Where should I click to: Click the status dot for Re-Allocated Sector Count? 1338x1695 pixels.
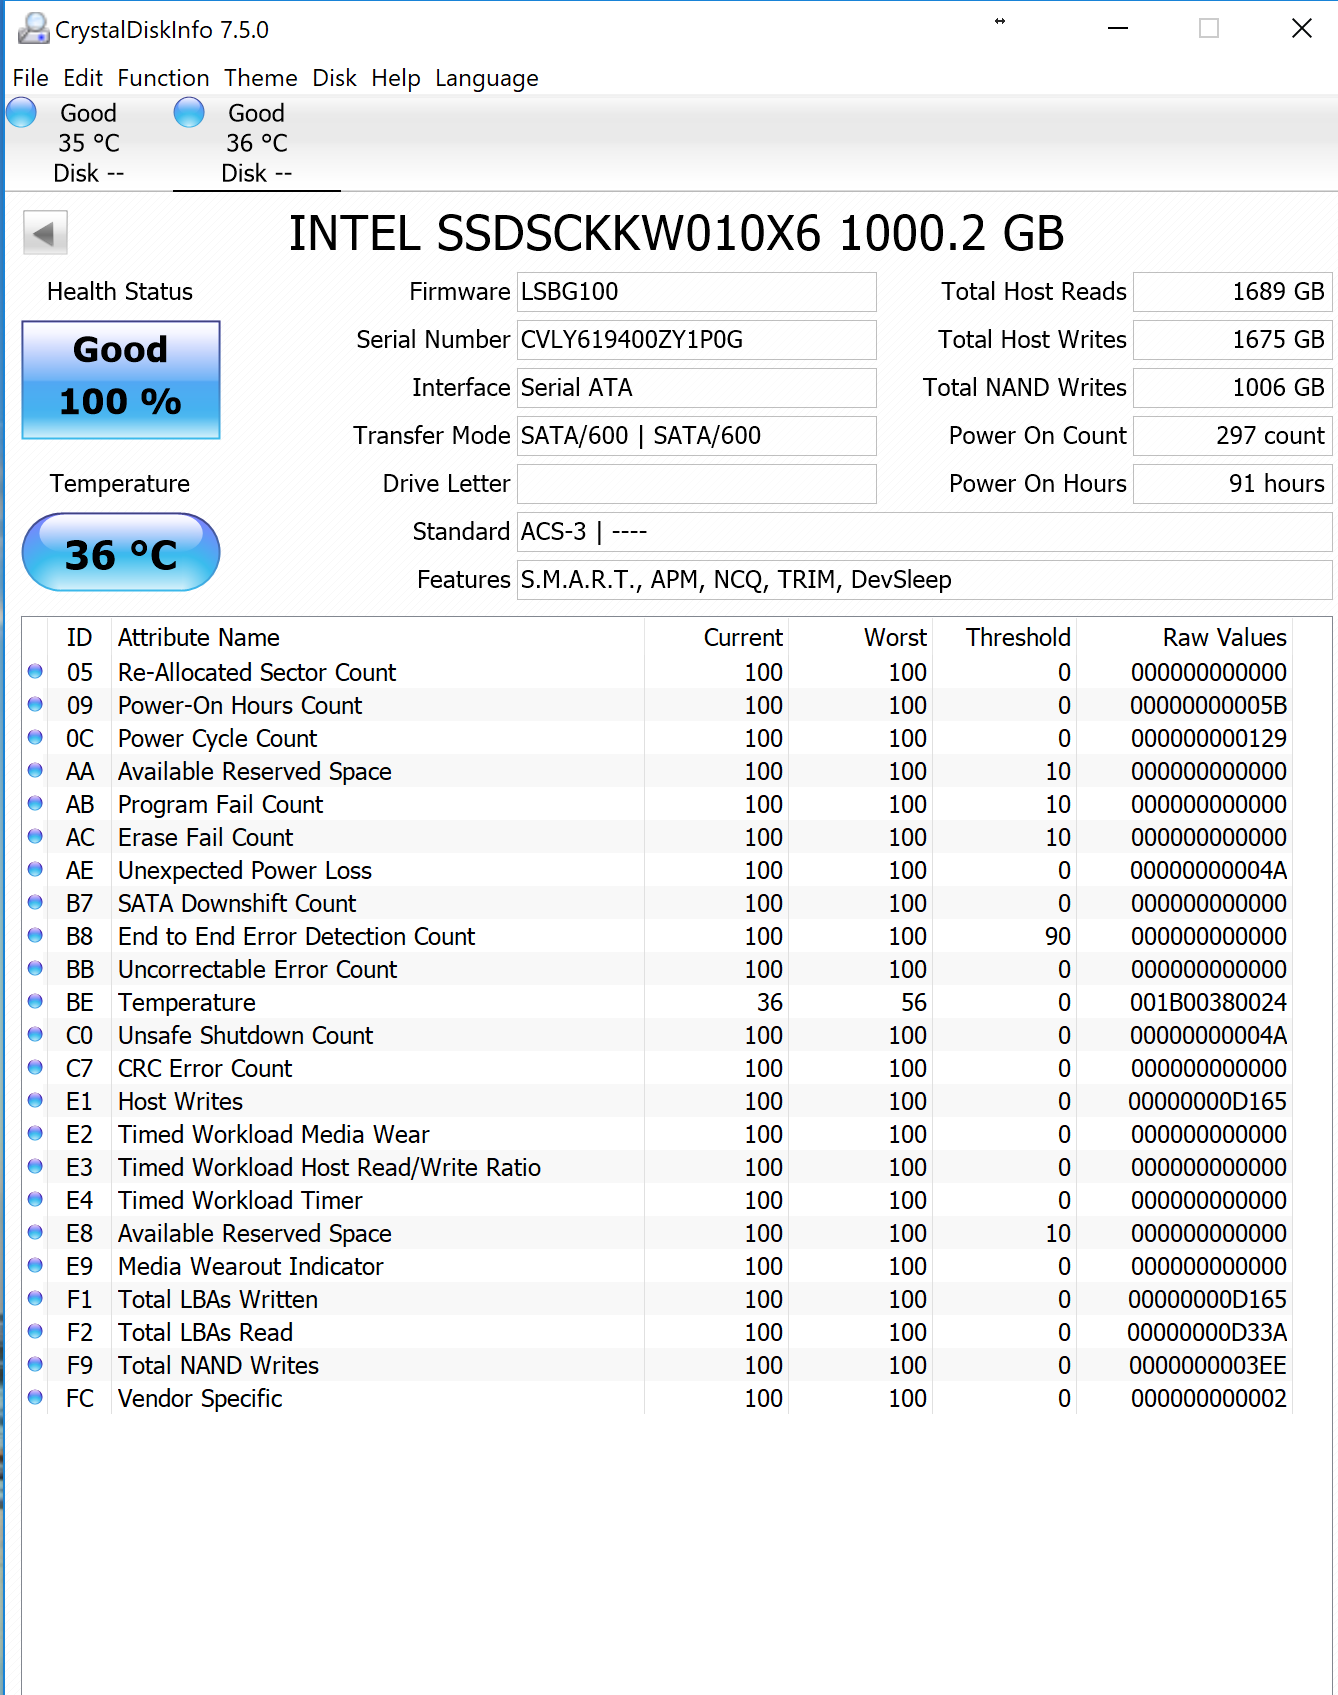click(35, 672)
